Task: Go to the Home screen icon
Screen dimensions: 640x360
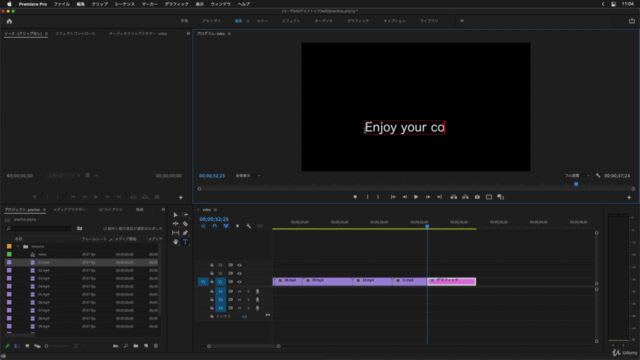Action: (x=9, y=21)
